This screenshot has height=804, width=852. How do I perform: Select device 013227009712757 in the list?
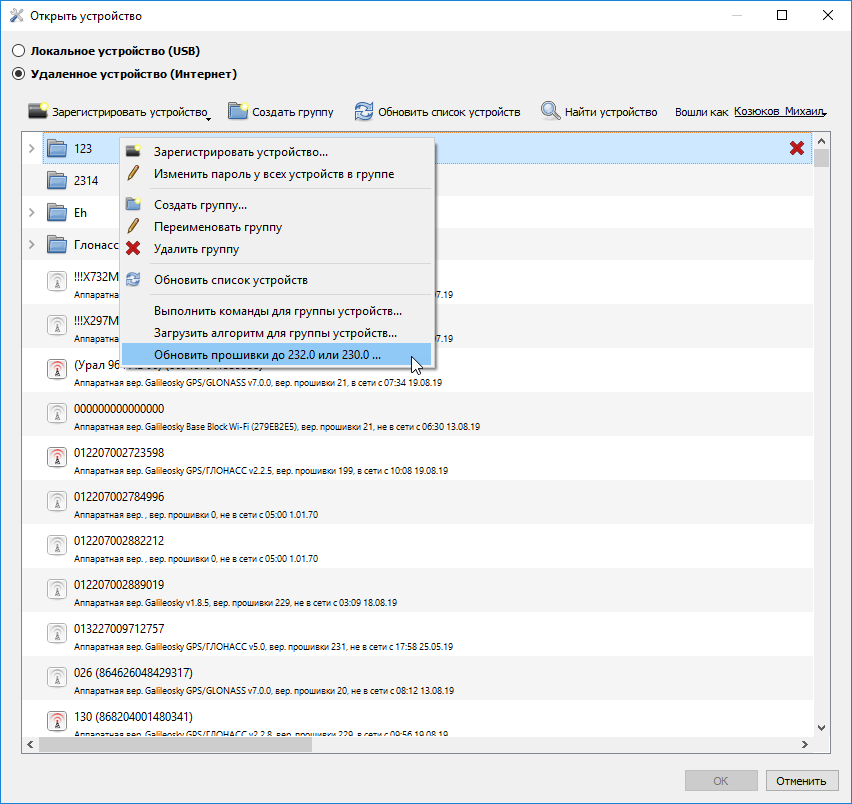(x=119, y=629)
